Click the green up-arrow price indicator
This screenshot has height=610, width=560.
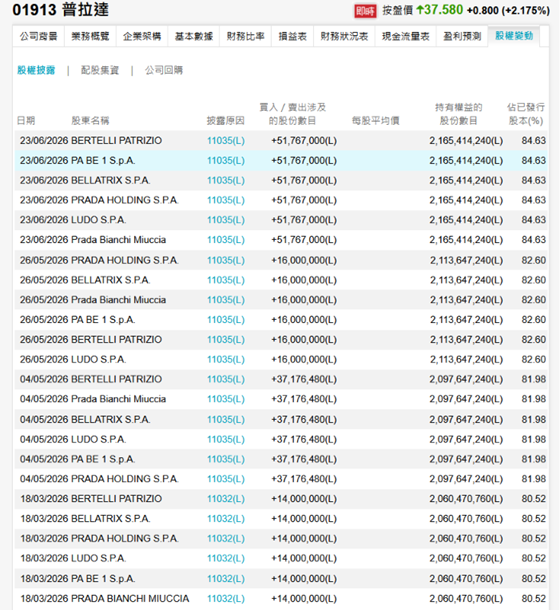[x=420, y=10]
